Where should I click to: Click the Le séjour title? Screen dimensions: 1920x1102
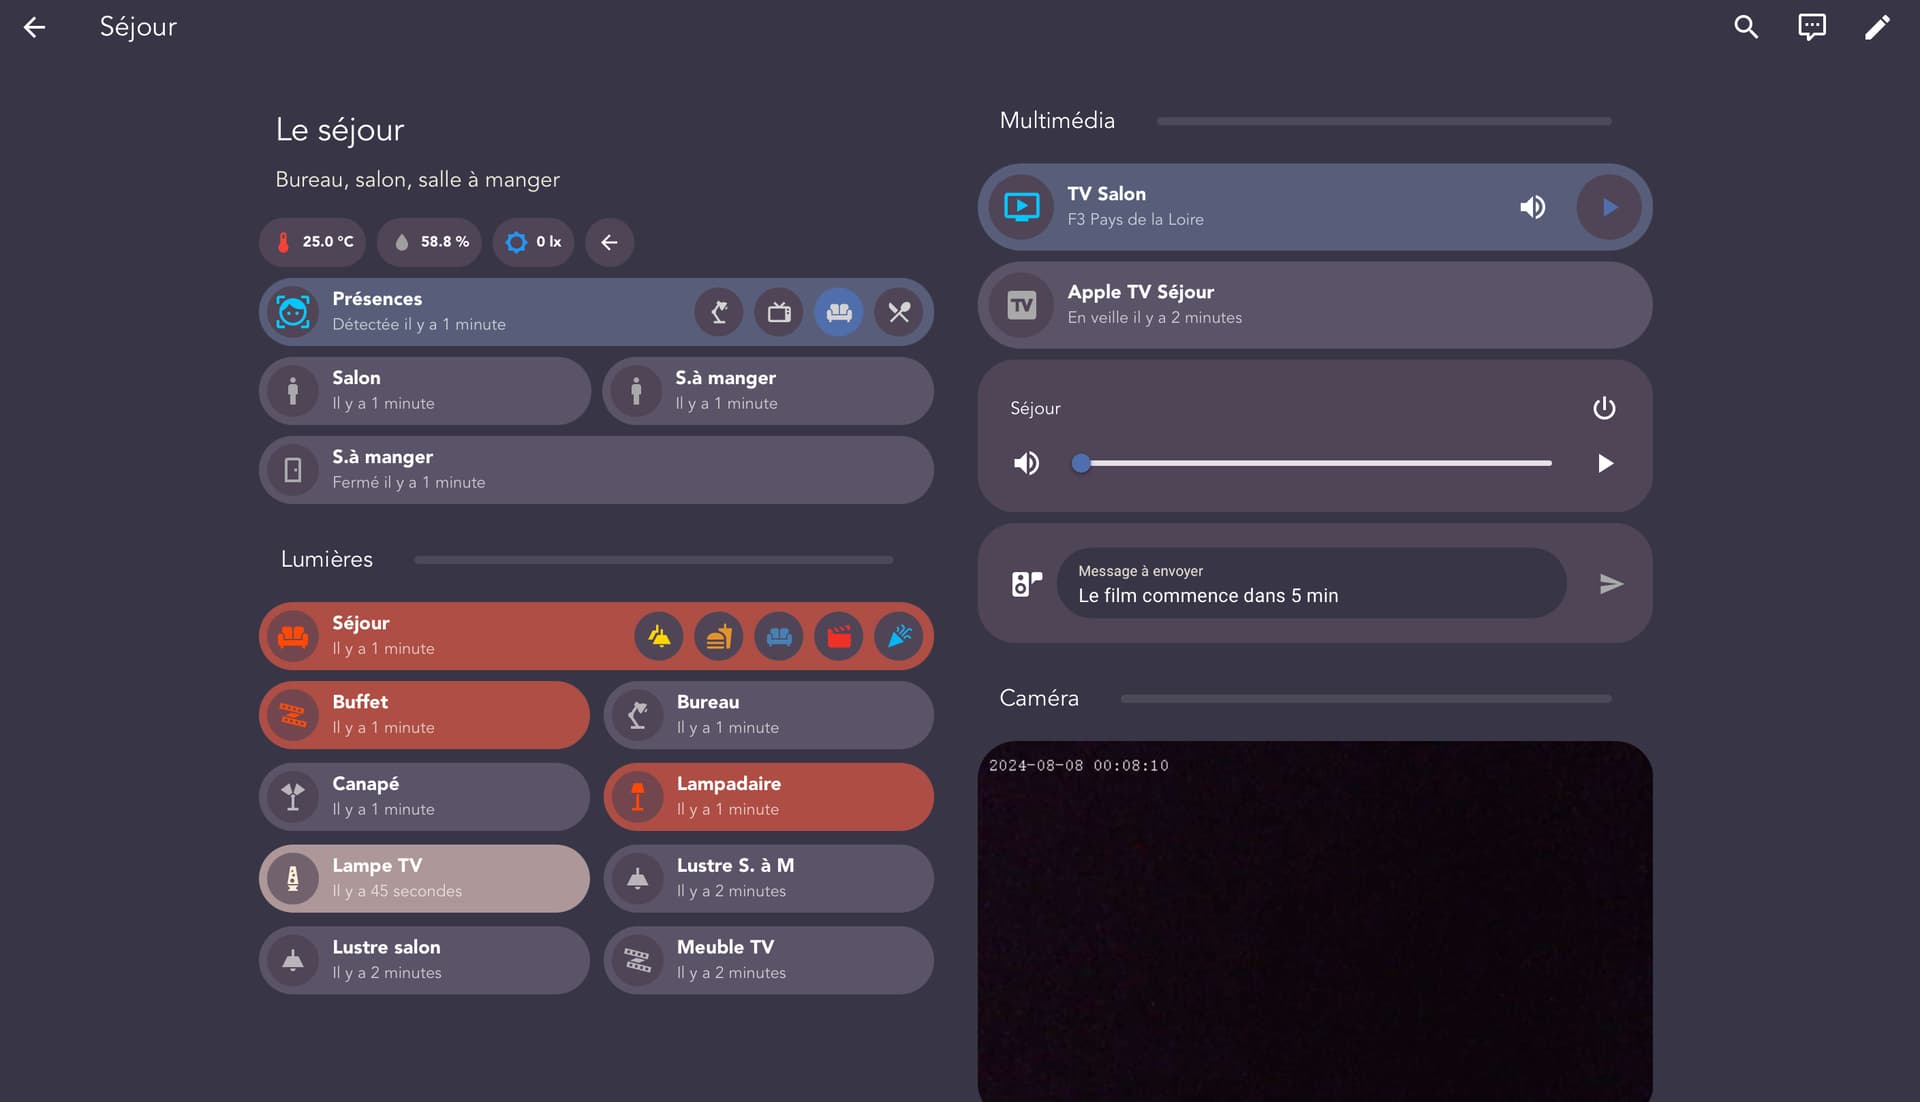(340, 129)
